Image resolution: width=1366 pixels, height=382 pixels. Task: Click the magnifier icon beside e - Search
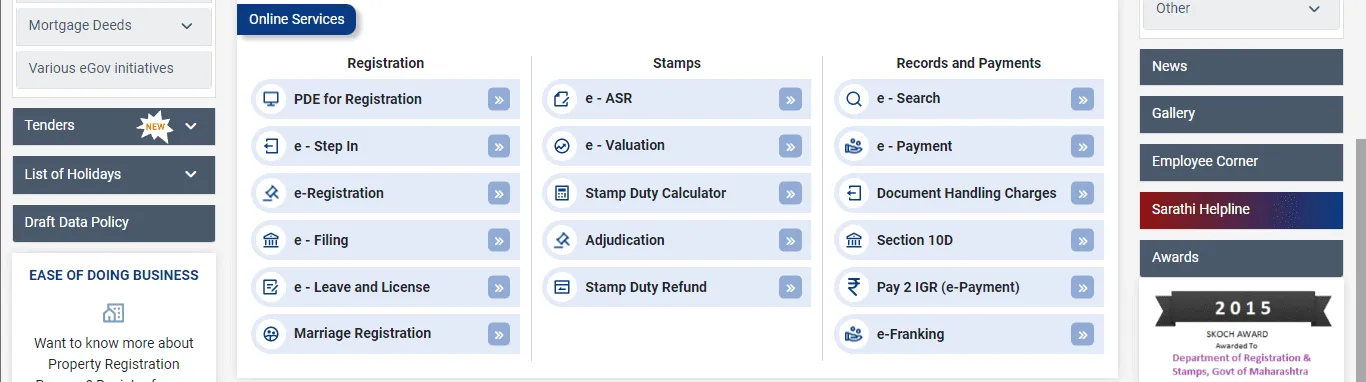(x=853, y=99)
